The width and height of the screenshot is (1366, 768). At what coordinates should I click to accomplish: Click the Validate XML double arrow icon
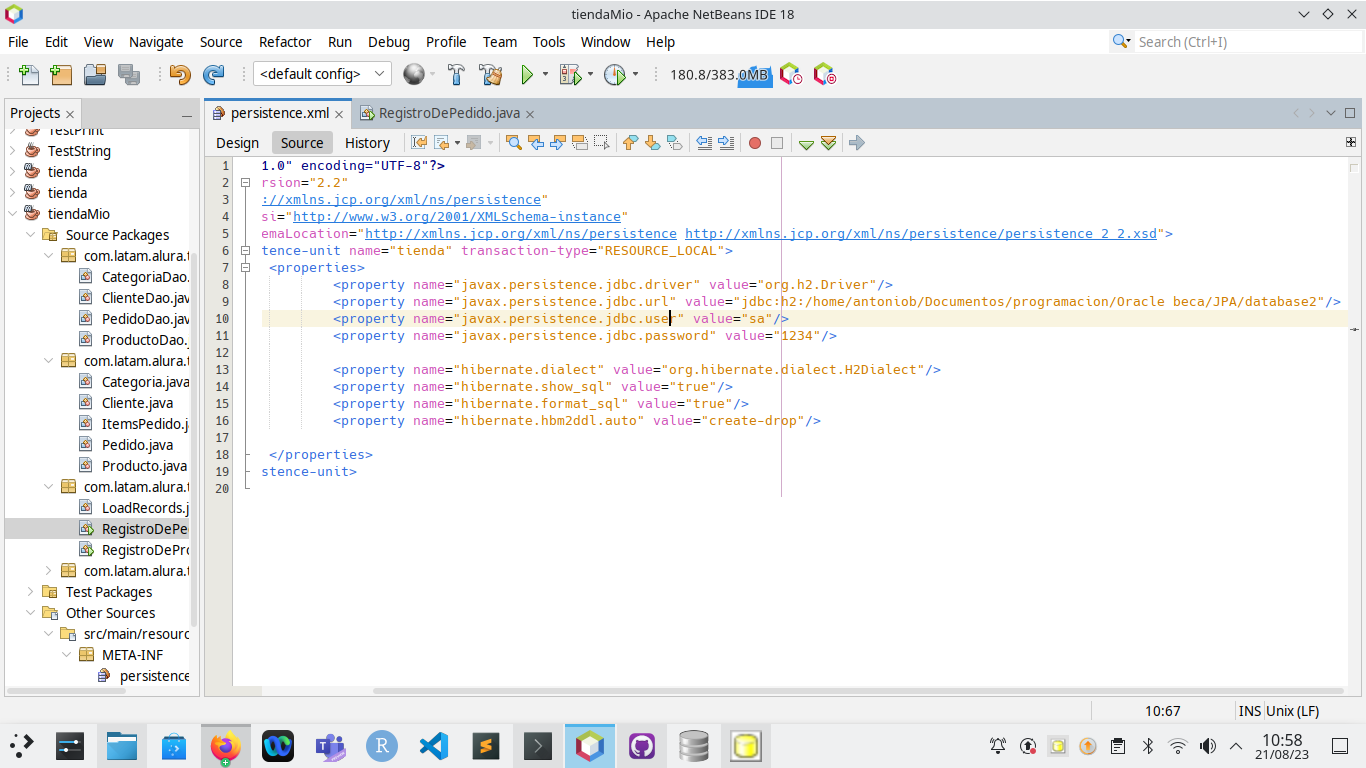[x=828, y=143]
